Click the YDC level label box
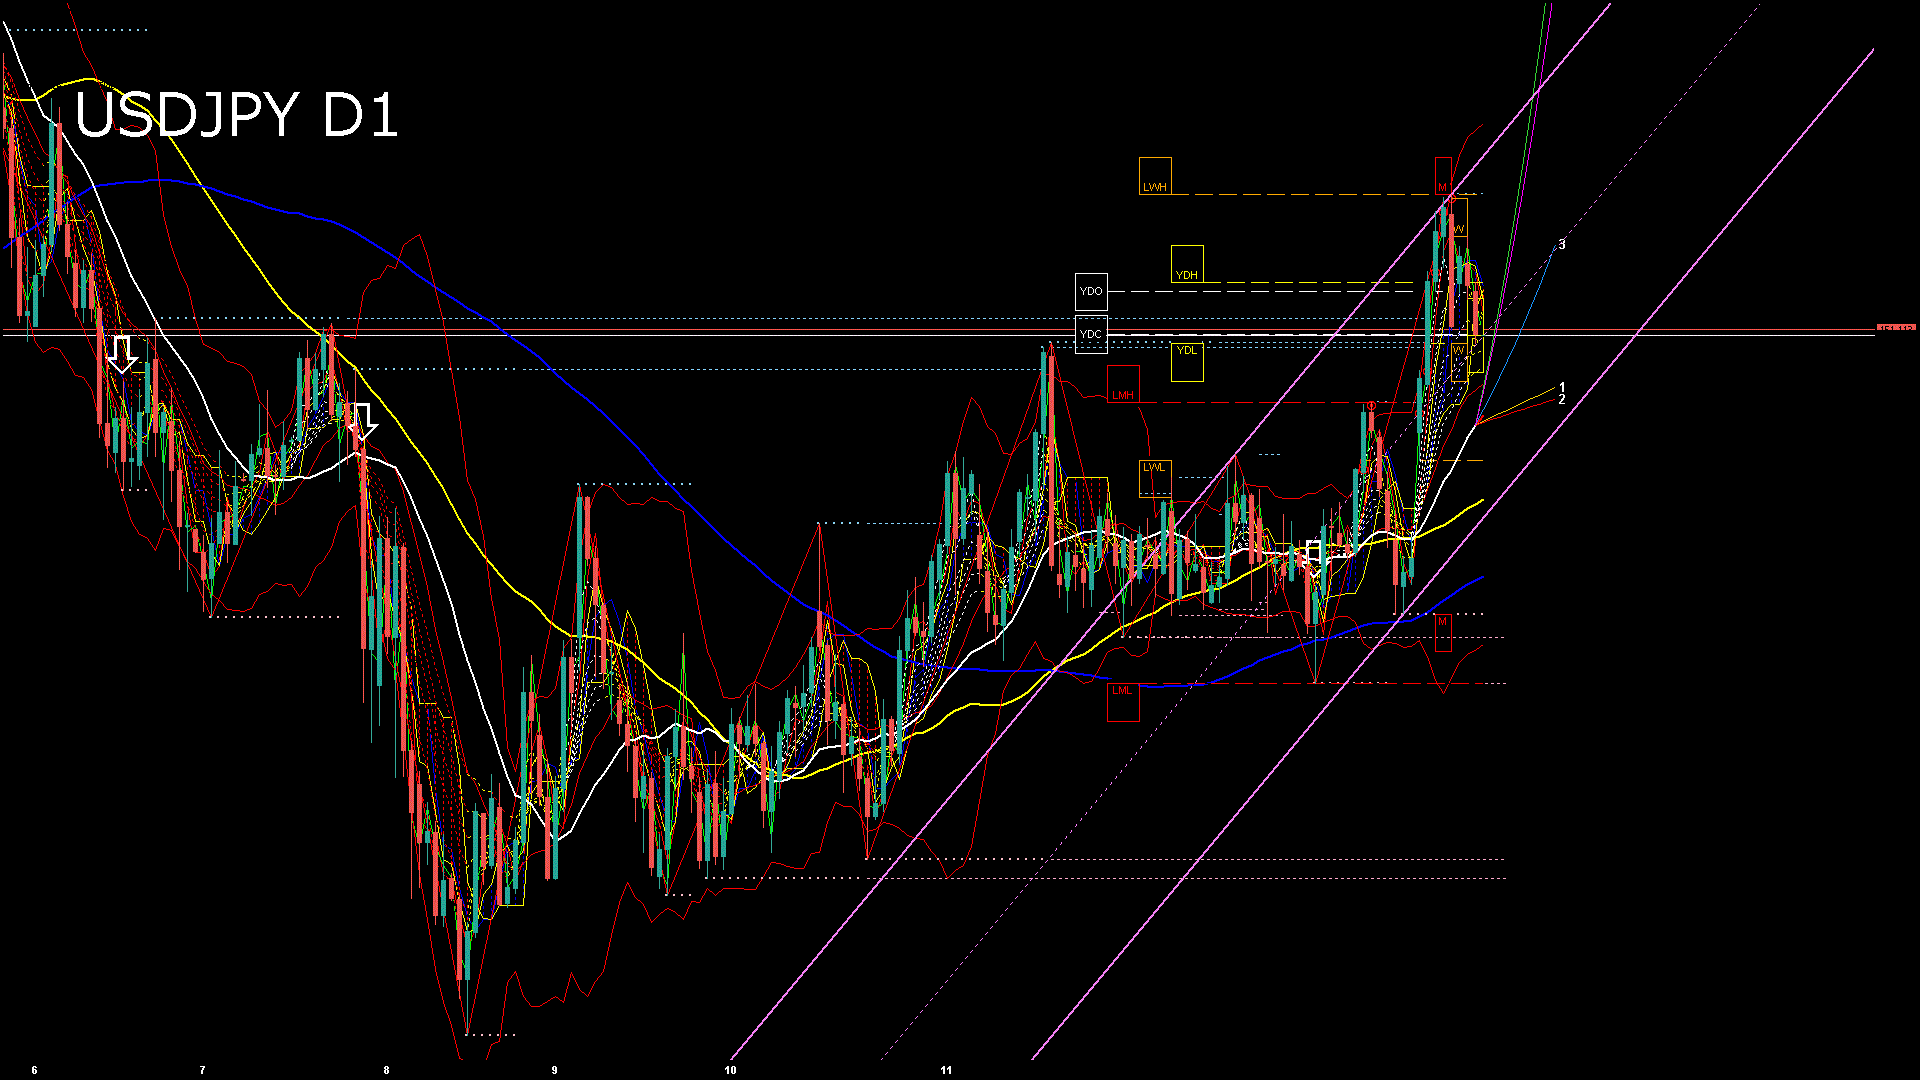The width and height of the screenshot is (1920, 1080). point(1091,334)
